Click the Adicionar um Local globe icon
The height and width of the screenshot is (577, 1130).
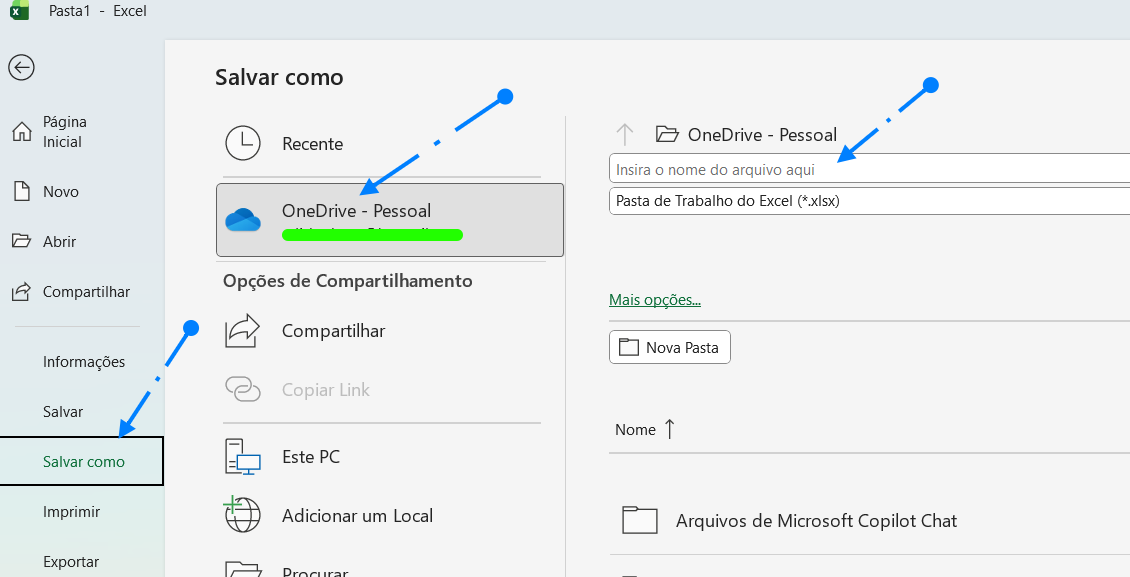coord(243,516)
